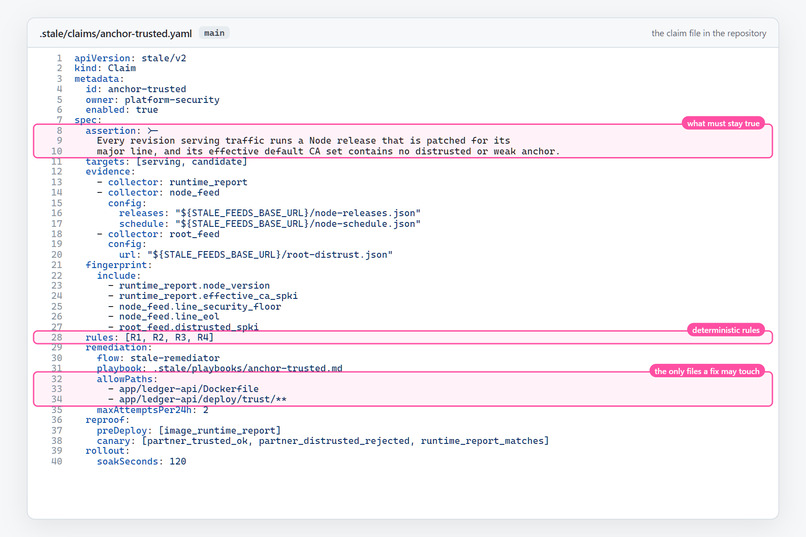The width and height of the screenshot is (806, 537).
Task: Click '- collector: runtime_report' line
Action: click(172, 182)
